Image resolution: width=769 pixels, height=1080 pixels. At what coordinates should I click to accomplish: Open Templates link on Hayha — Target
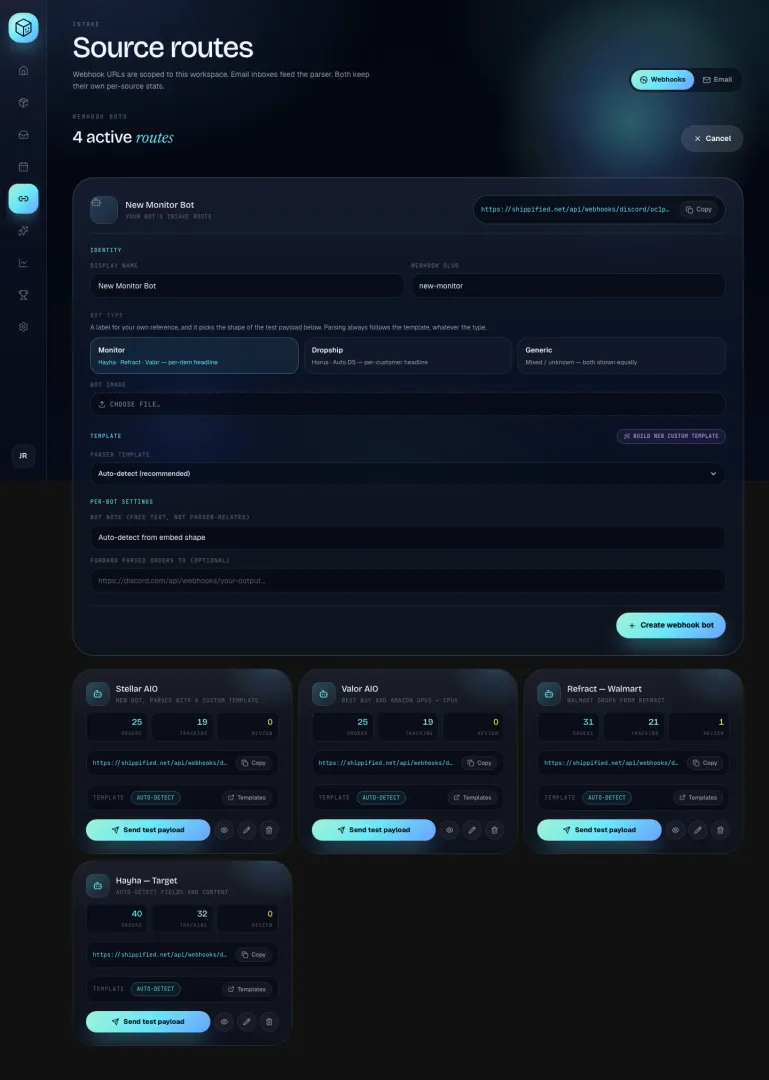(x=247, y=989)
